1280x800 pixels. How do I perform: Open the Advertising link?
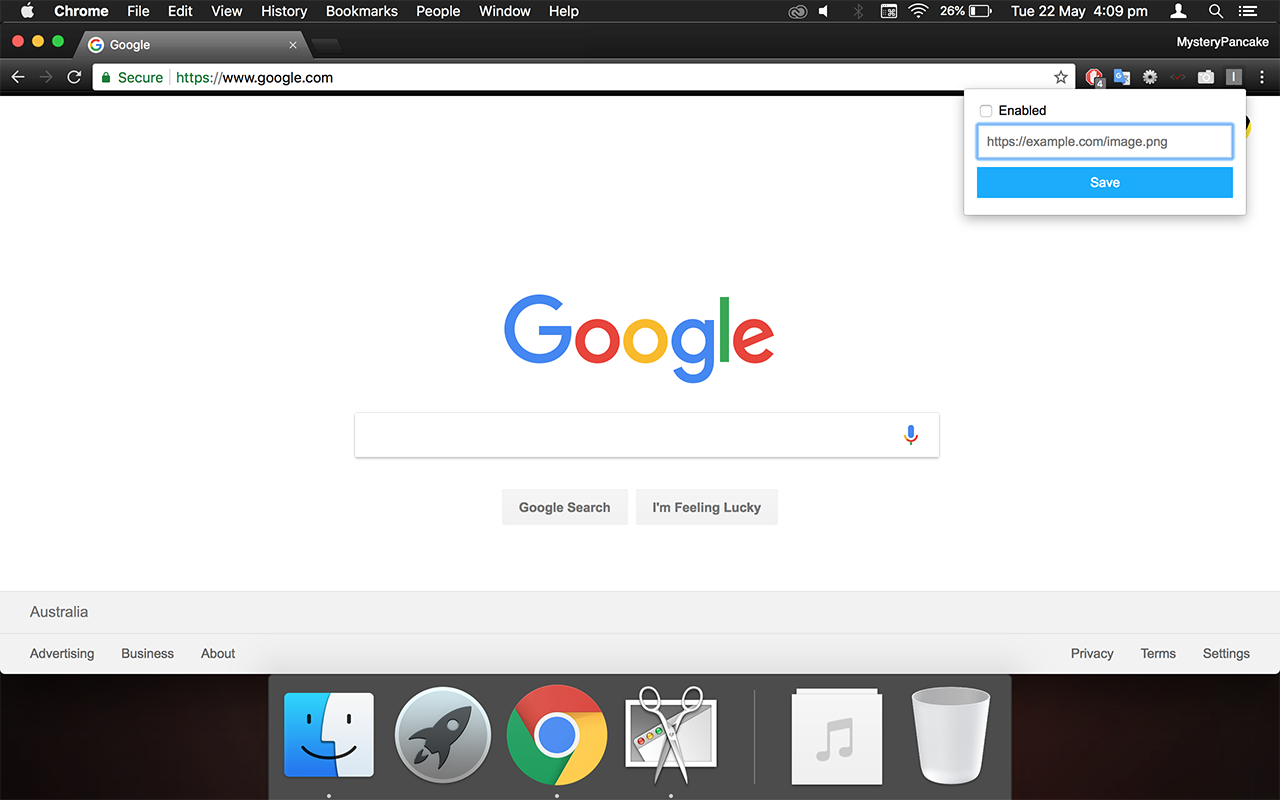62,653
